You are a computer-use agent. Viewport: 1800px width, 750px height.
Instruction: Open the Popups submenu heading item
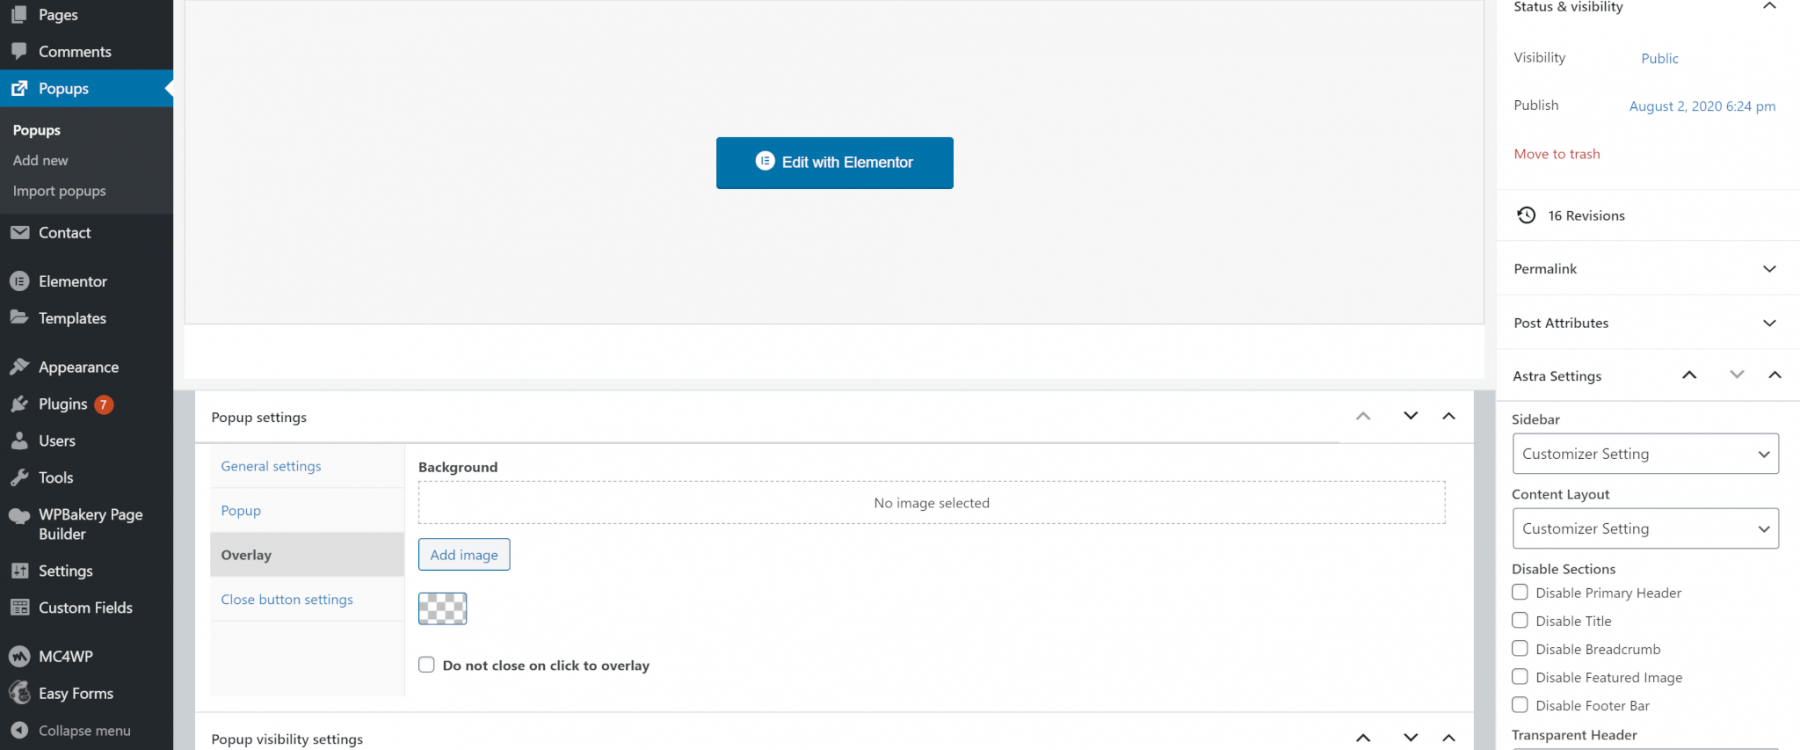pyautogui.click(x=37, y=130)
